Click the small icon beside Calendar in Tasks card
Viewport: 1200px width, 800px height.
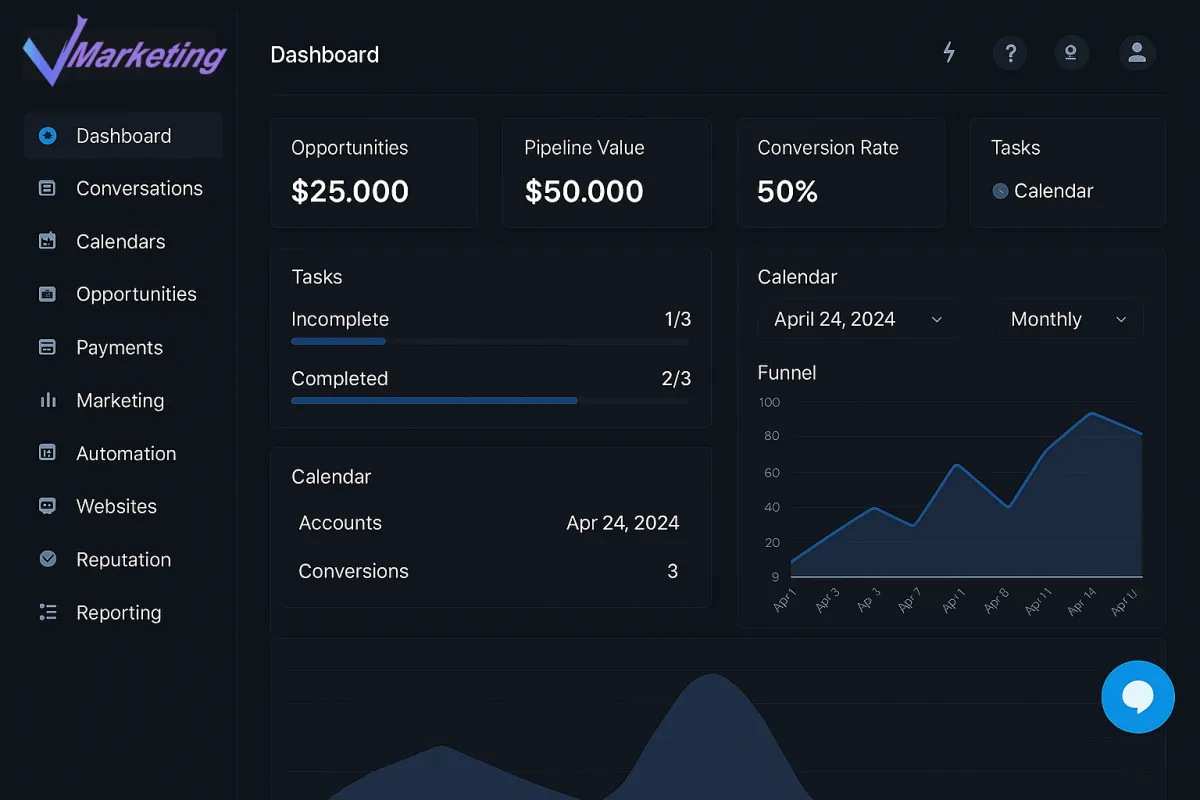coord(1000,191)
